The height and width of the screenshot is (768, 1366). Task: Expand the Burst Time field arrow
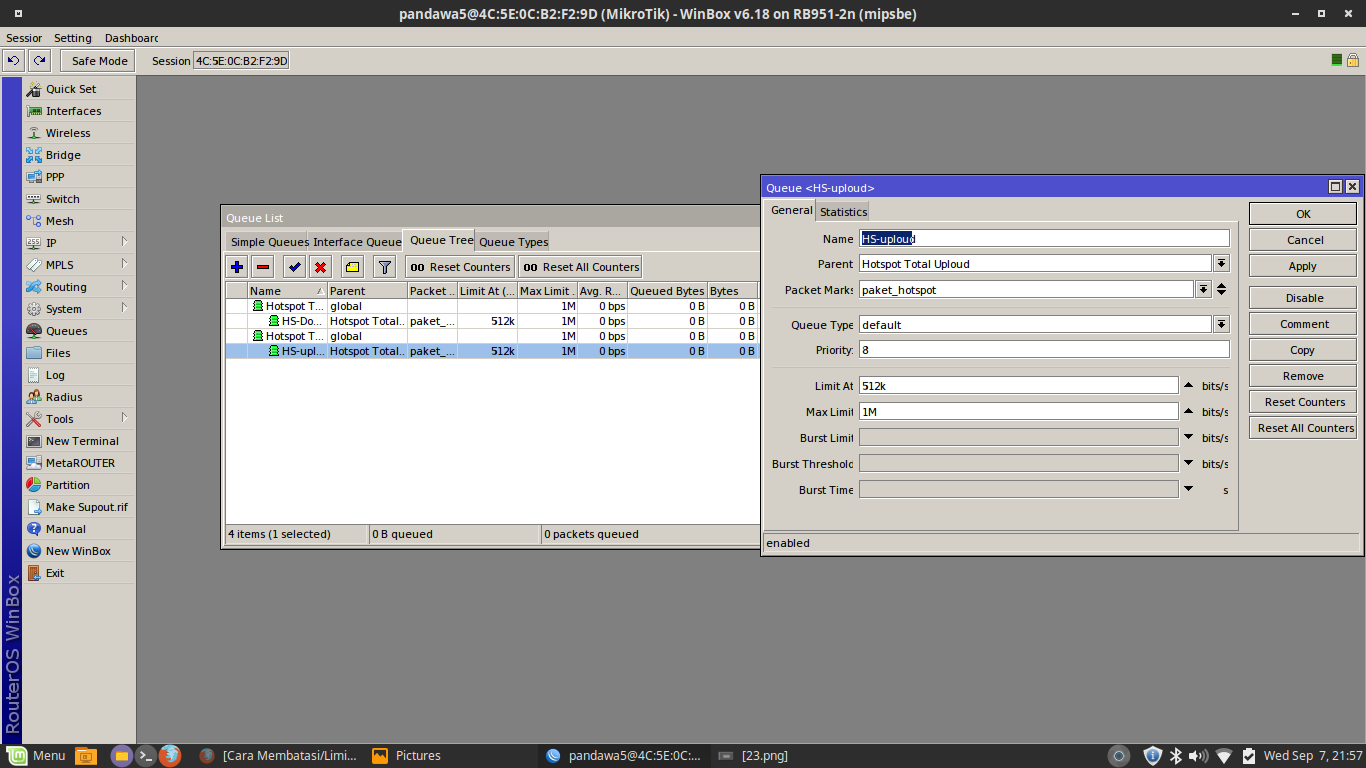[x=1188, y=490]
